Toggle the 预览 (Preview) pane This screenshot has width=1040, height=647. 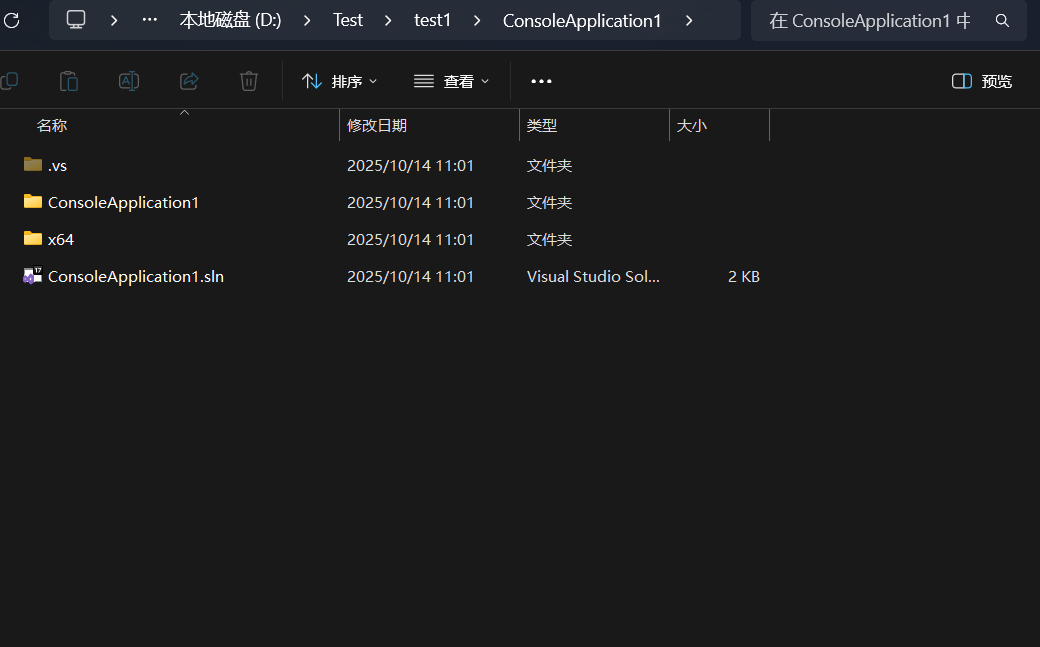pyautogui.click(x=981, y=81)
